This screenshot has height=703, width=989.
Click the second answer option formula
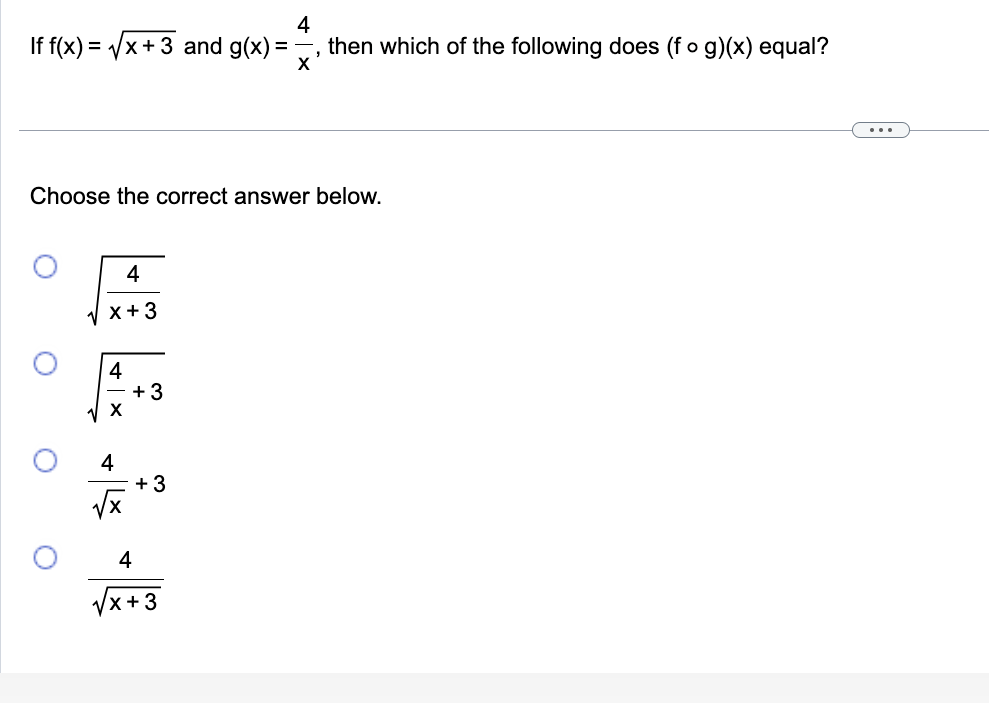(127, 385)
